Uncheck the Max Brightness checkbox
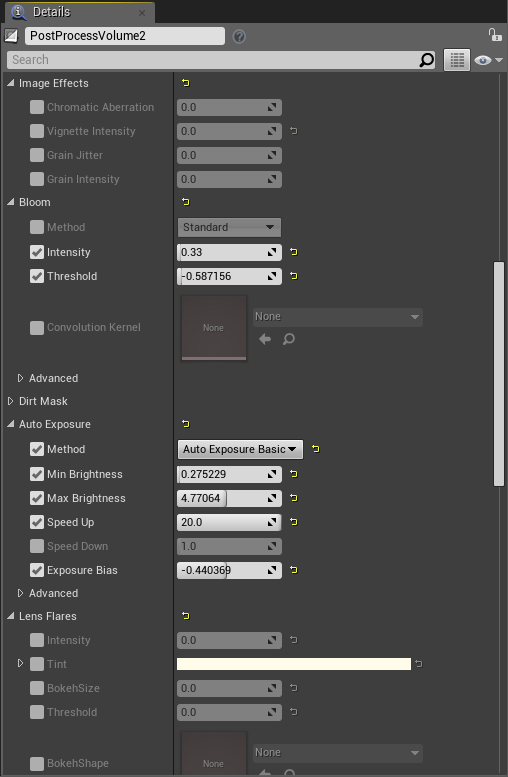Screen dimensions: 508x777 tap(37, 498)
